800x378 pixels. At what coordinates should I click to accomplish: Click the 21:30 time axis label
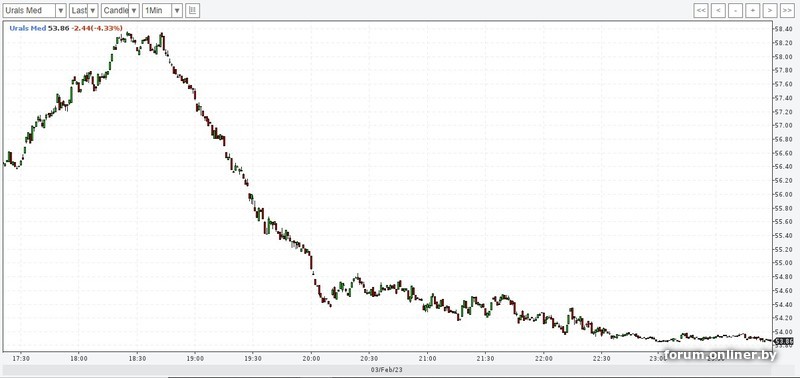click(x=485, y=358)
